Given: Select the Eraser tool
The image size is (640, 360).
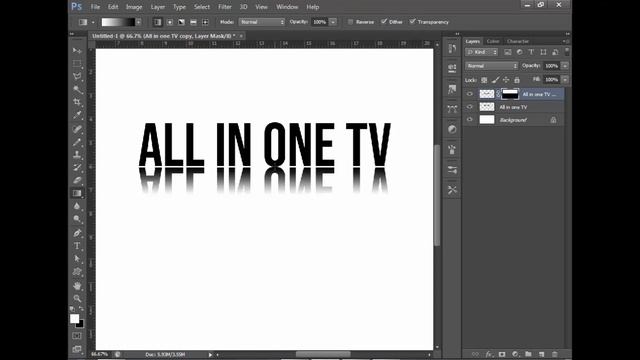Looking at the screenshot, I should point(77,180).
